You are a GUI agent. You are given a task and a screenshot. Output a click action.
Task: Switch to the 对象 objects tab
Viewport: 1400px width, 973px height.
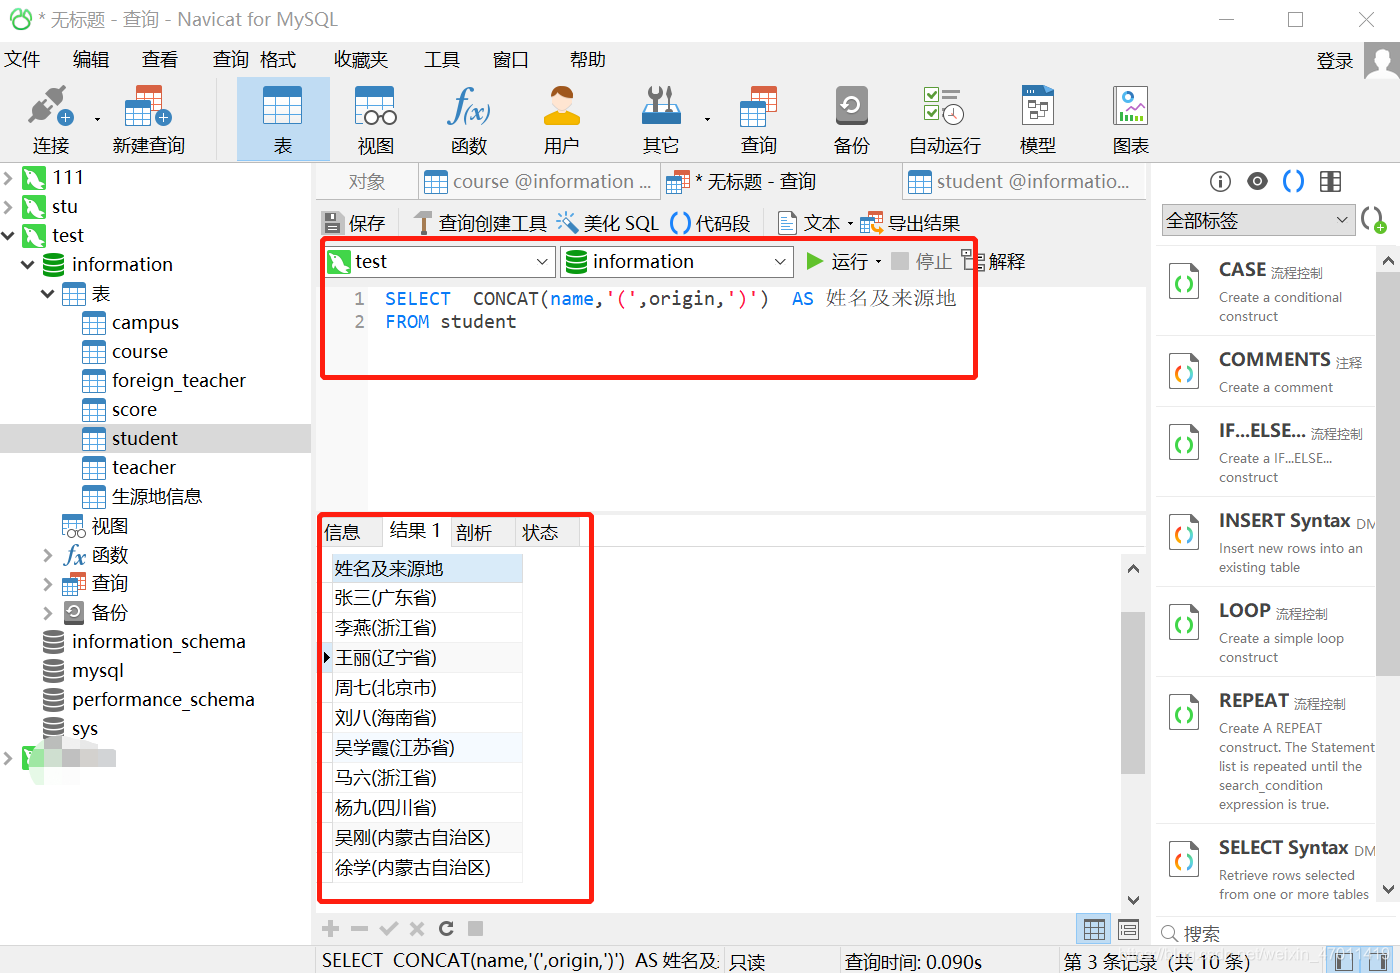(x=367, y=182)
